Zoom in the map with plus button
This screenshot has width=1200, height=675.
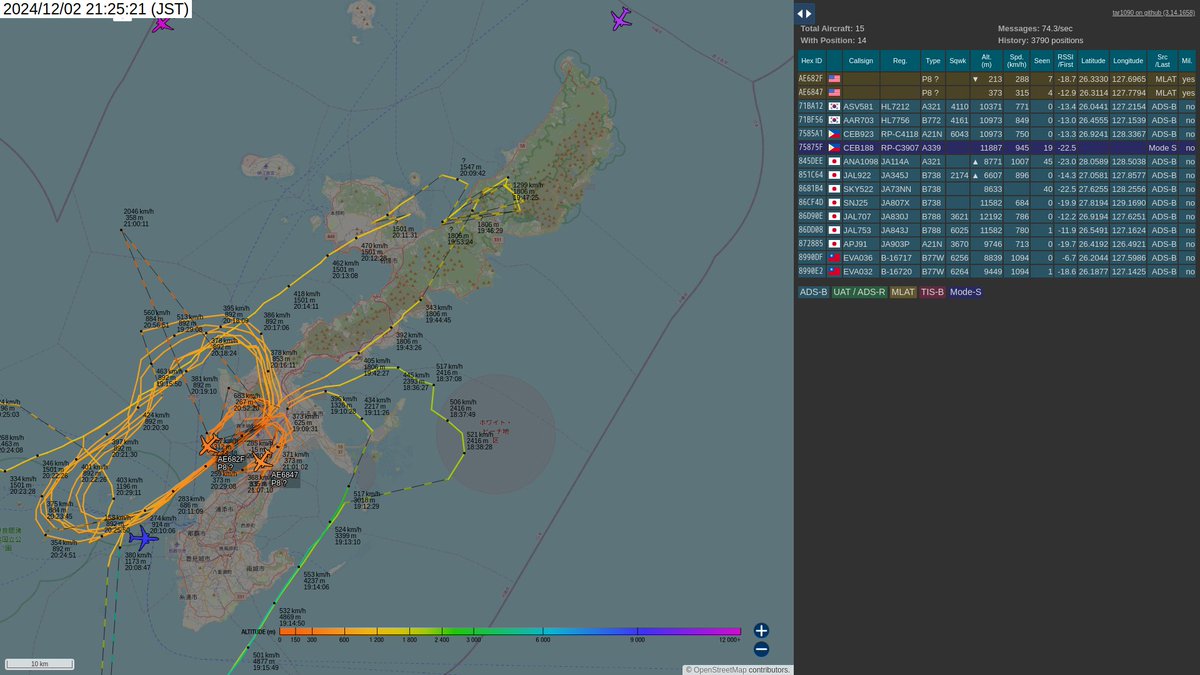[x=761, y=630]
